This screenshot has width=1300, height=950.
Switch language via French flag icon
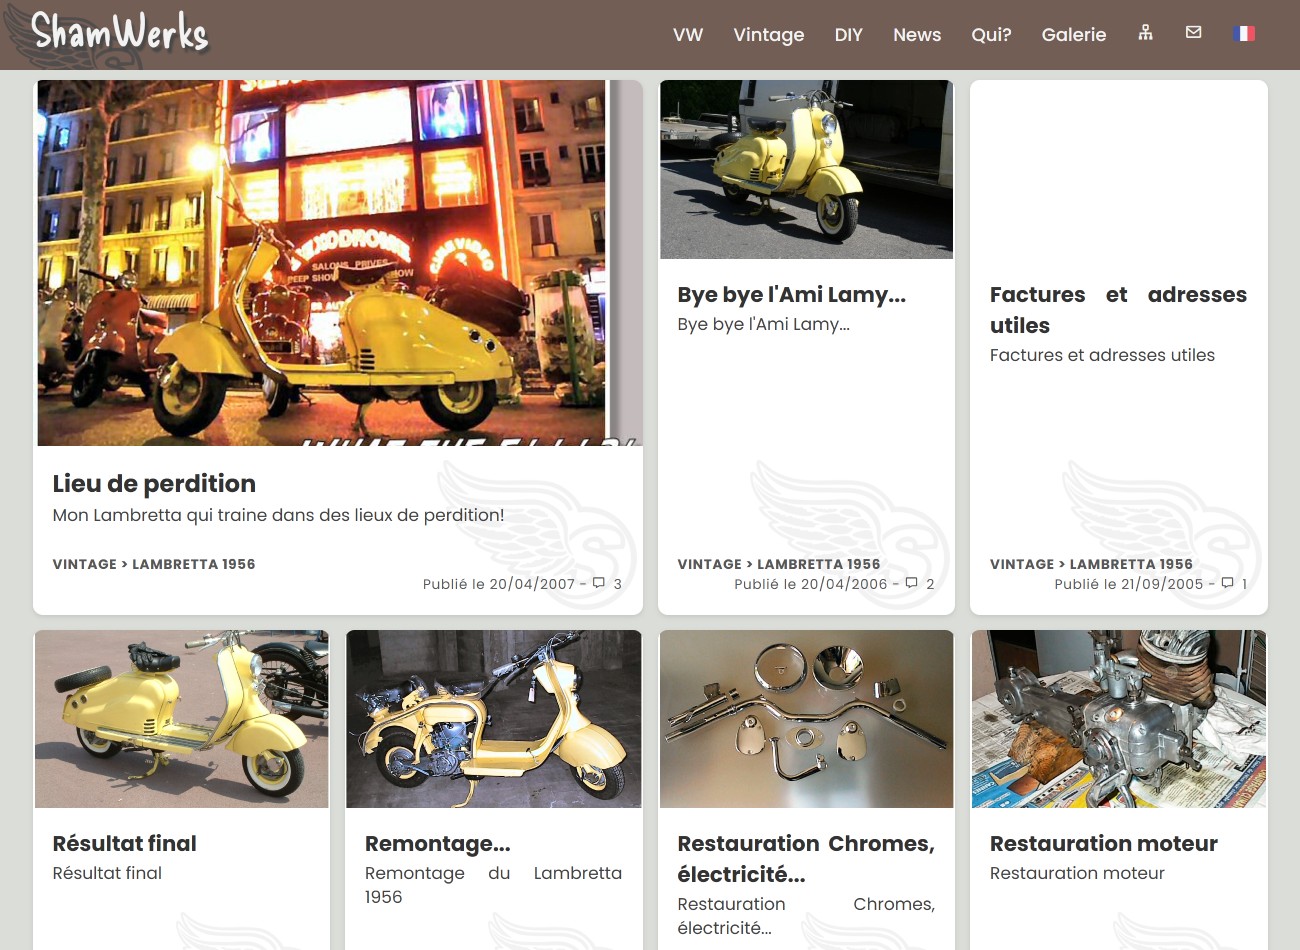pos(1244,33)
